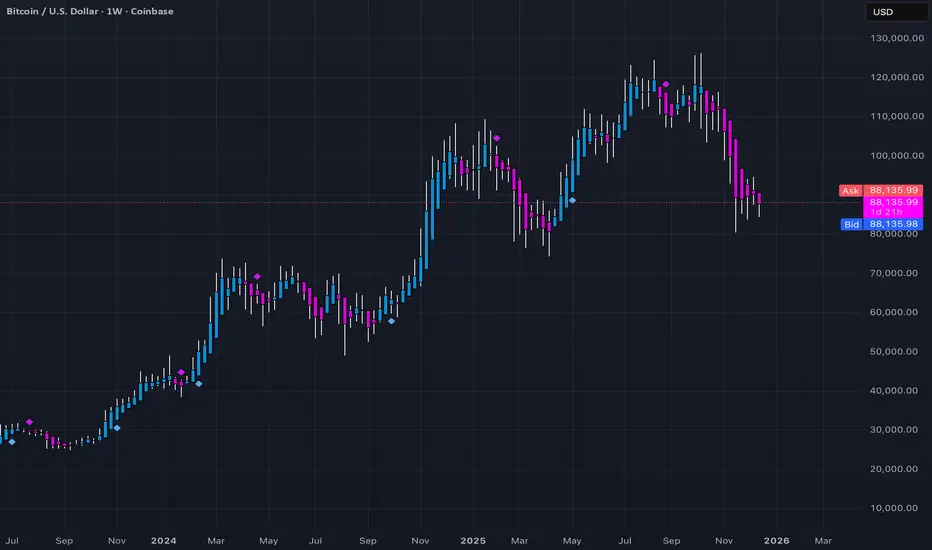Click the 130,000.00 price scale label
The image size is (932, 550).
coord(897,38)
